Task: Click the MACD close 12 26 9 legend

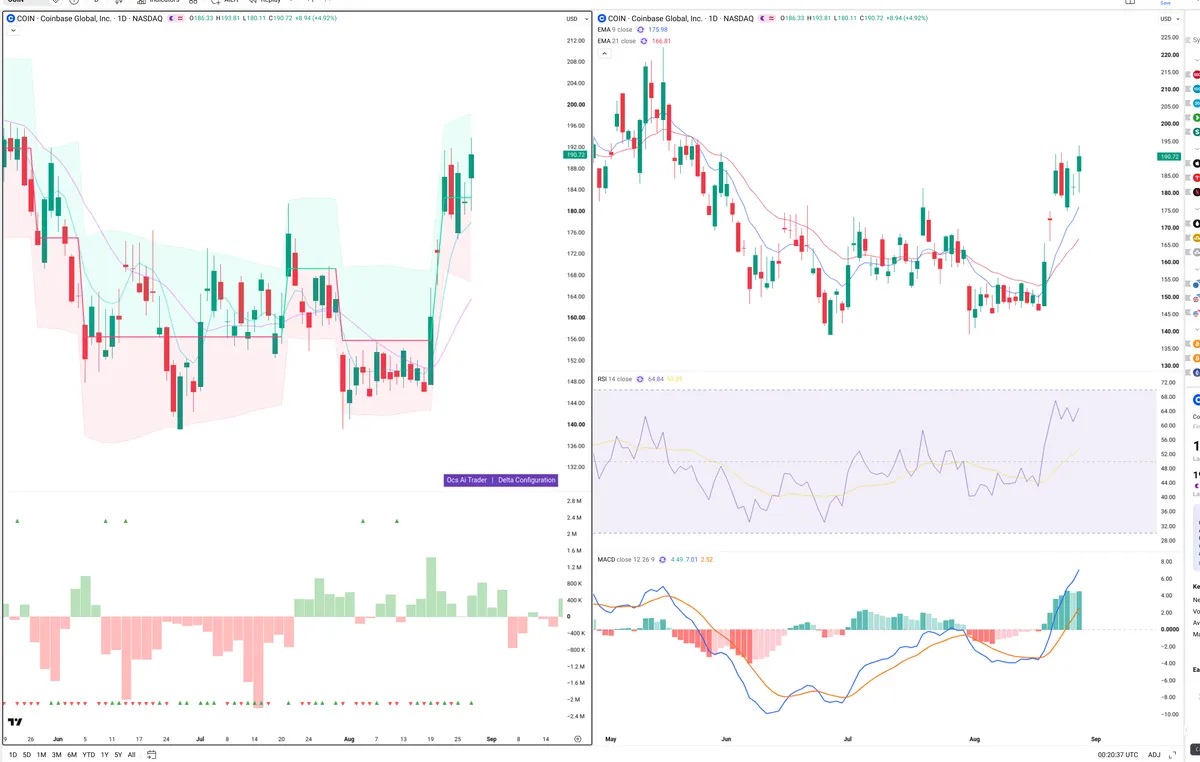Action: (x=626, y=559)
